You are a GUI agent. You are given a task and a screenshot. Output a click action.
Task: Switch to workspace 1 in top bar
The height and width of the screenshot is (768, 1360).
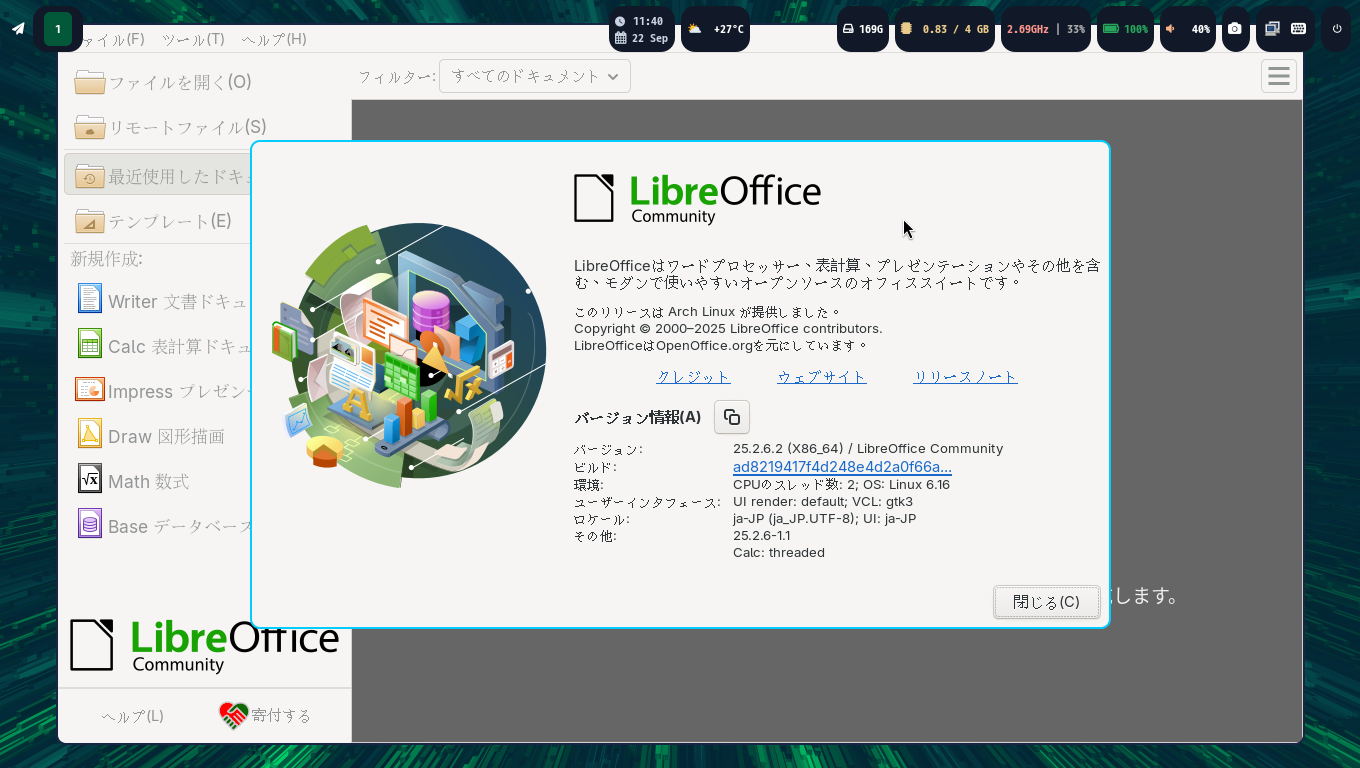(58, 29)
